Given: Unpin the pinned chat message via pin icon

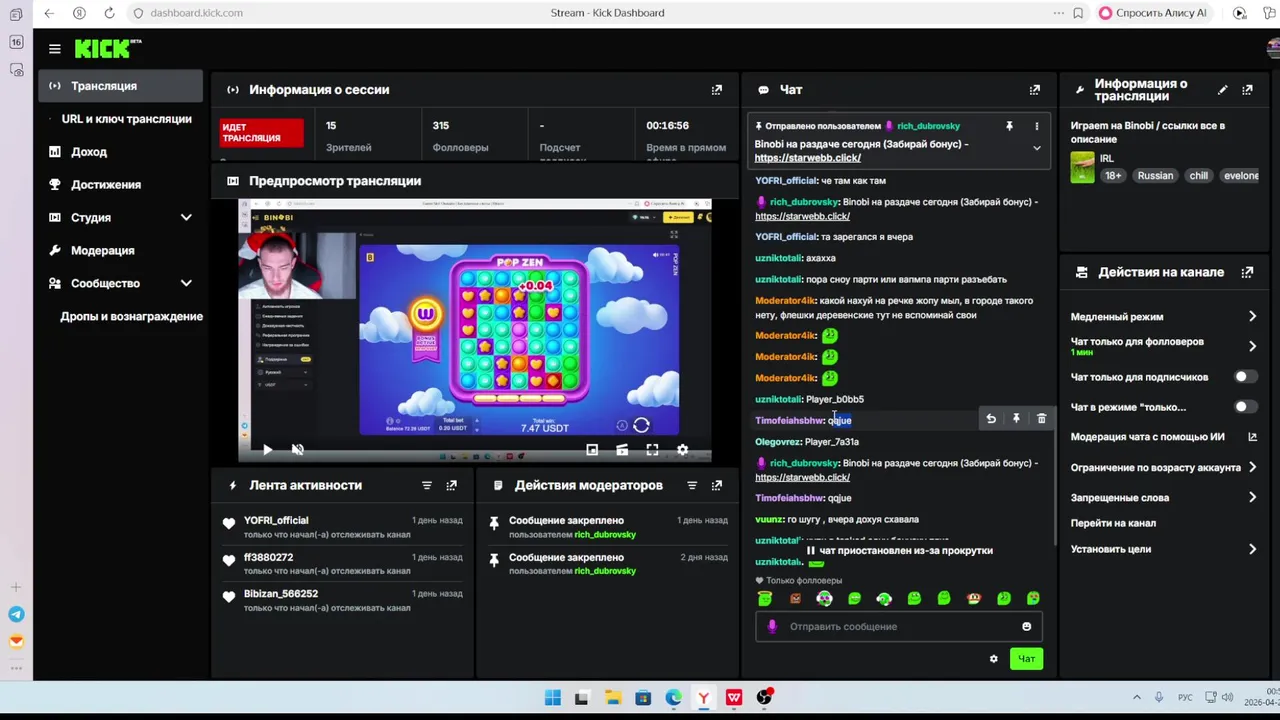Looking at the screenshot, I should click(1009, 126).
